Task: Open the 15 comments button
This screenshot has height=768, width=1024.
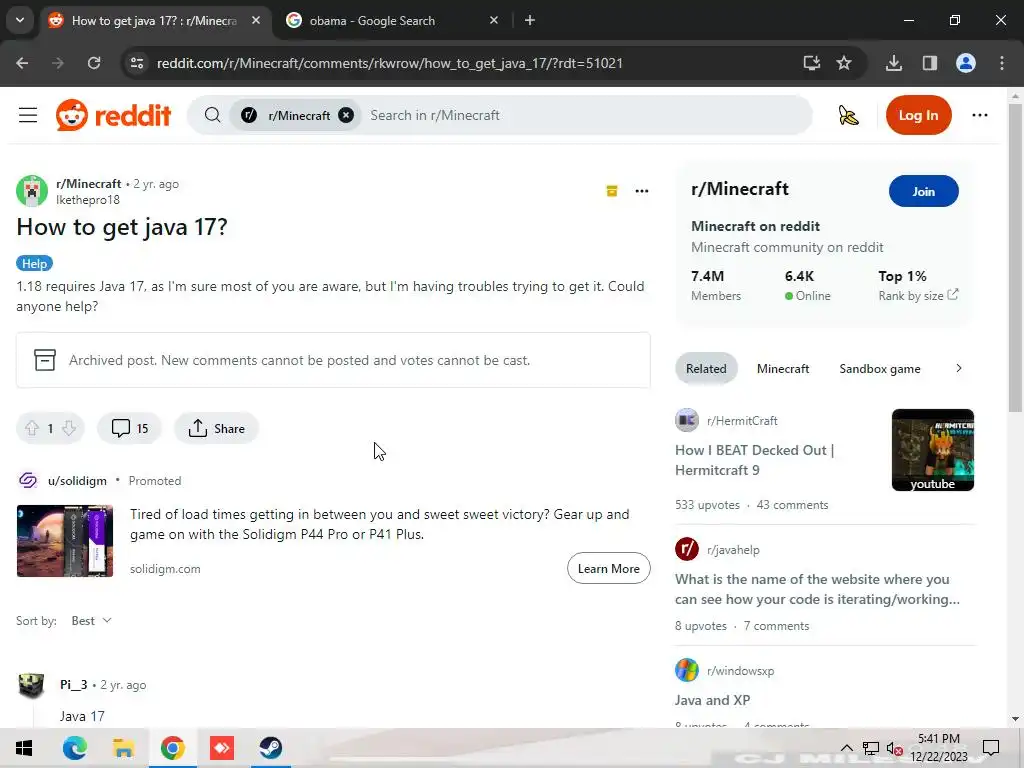Action: click(x=129, y=428)
